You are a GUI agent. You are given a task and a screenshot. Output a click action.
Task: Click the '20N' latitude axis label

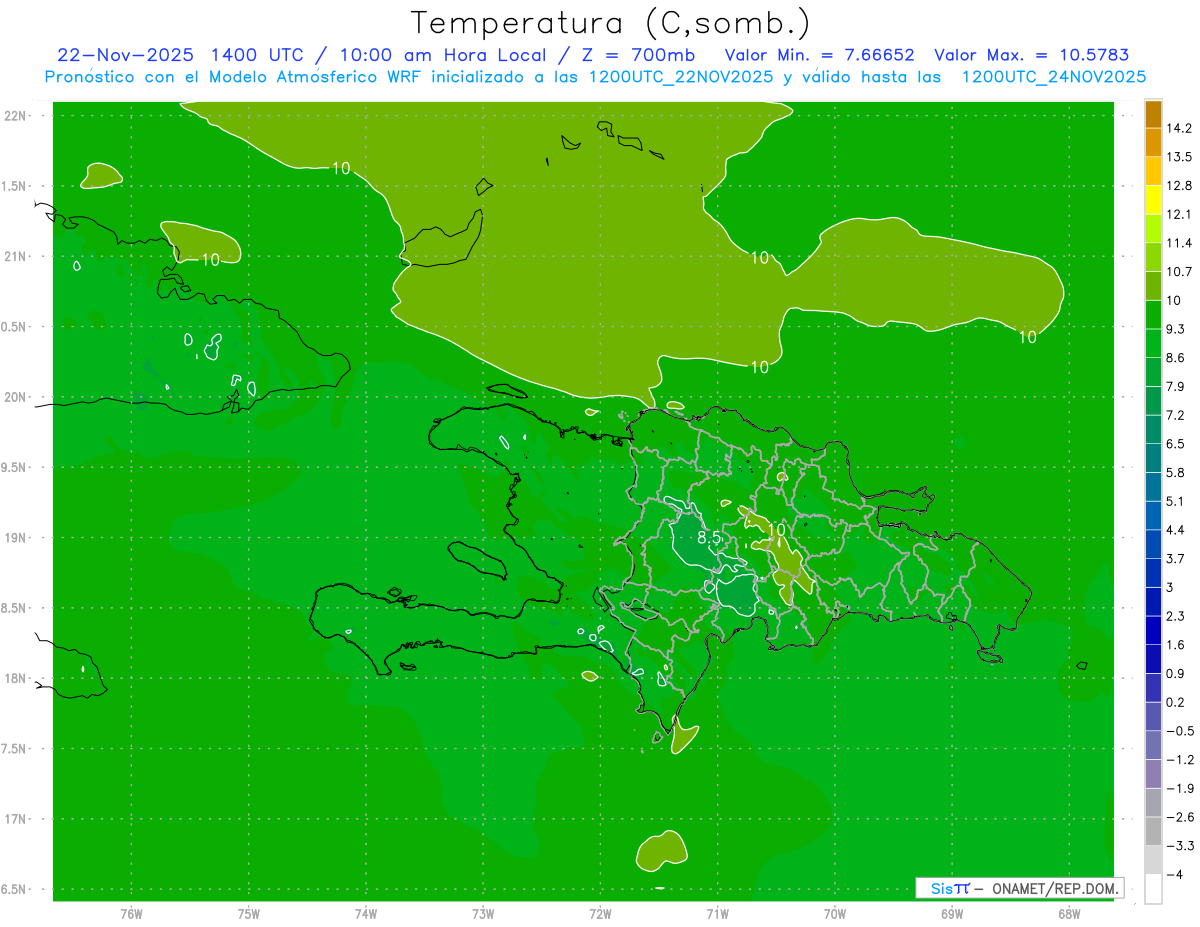(15, 397)
